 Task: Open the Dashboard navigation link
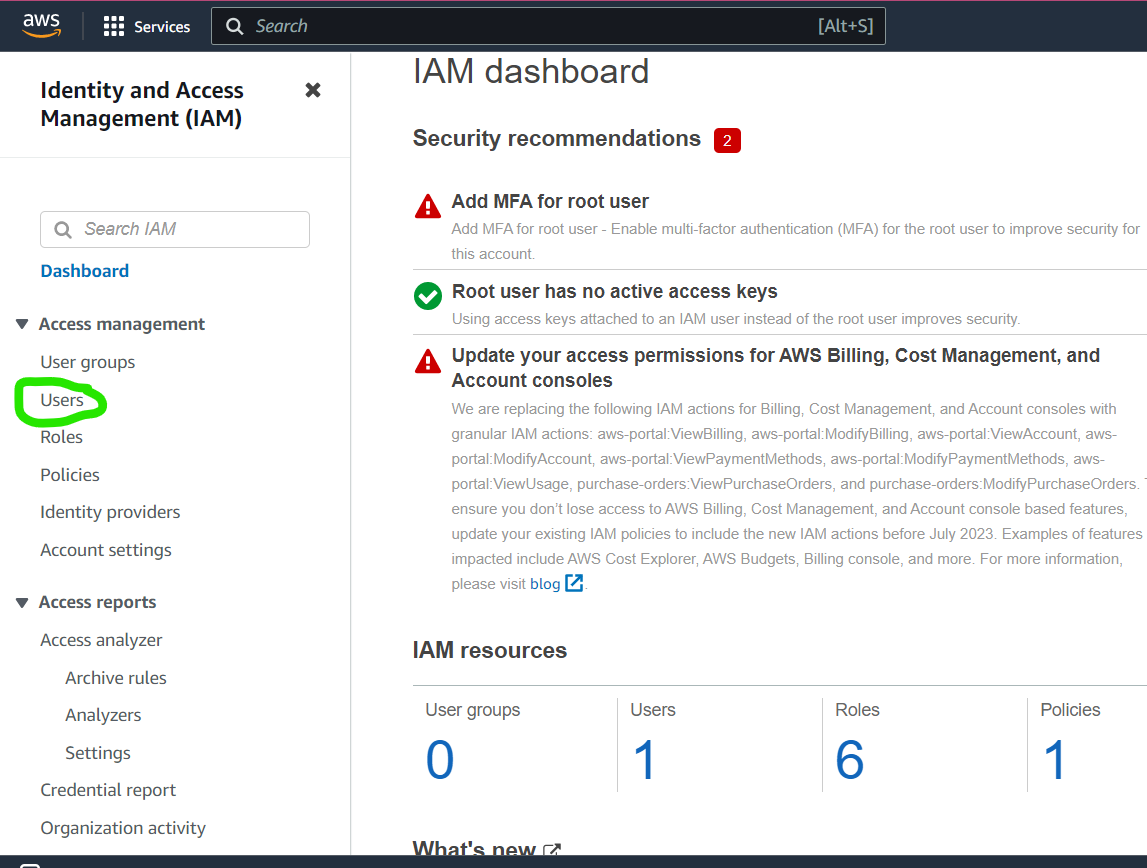pyautogui.click(x=85, y=271)
